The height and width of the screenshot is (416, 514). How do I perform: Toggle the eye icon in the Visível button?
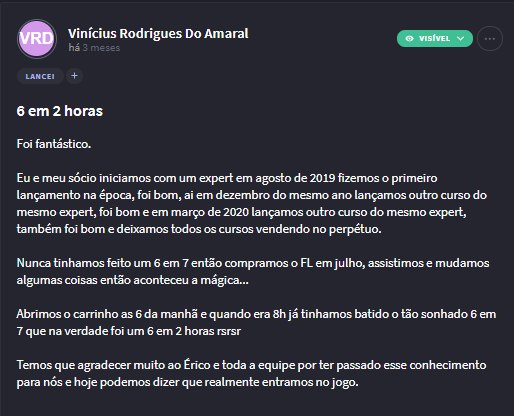410,39
